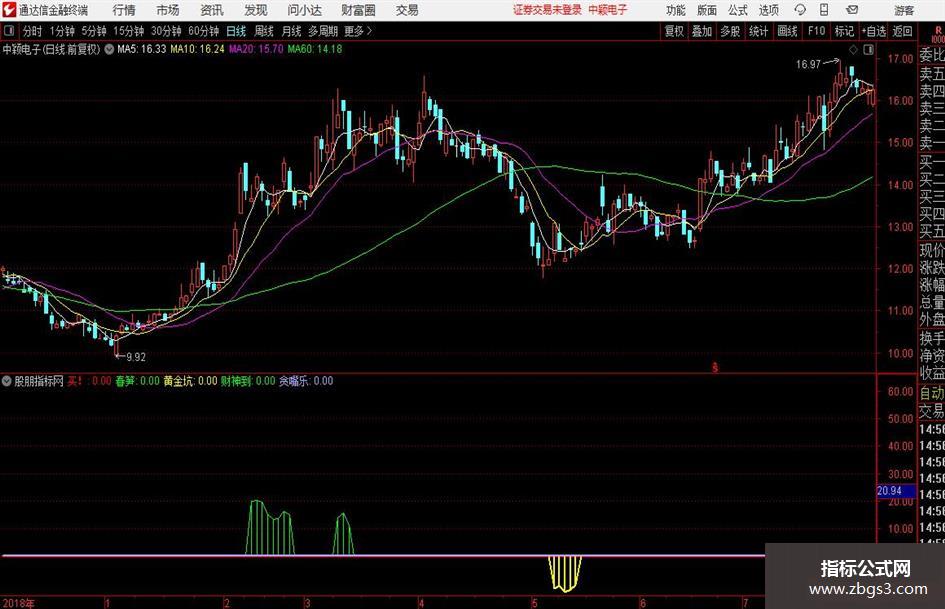Open the 资讯 menu
945x609 pixels.
point(212,10)
